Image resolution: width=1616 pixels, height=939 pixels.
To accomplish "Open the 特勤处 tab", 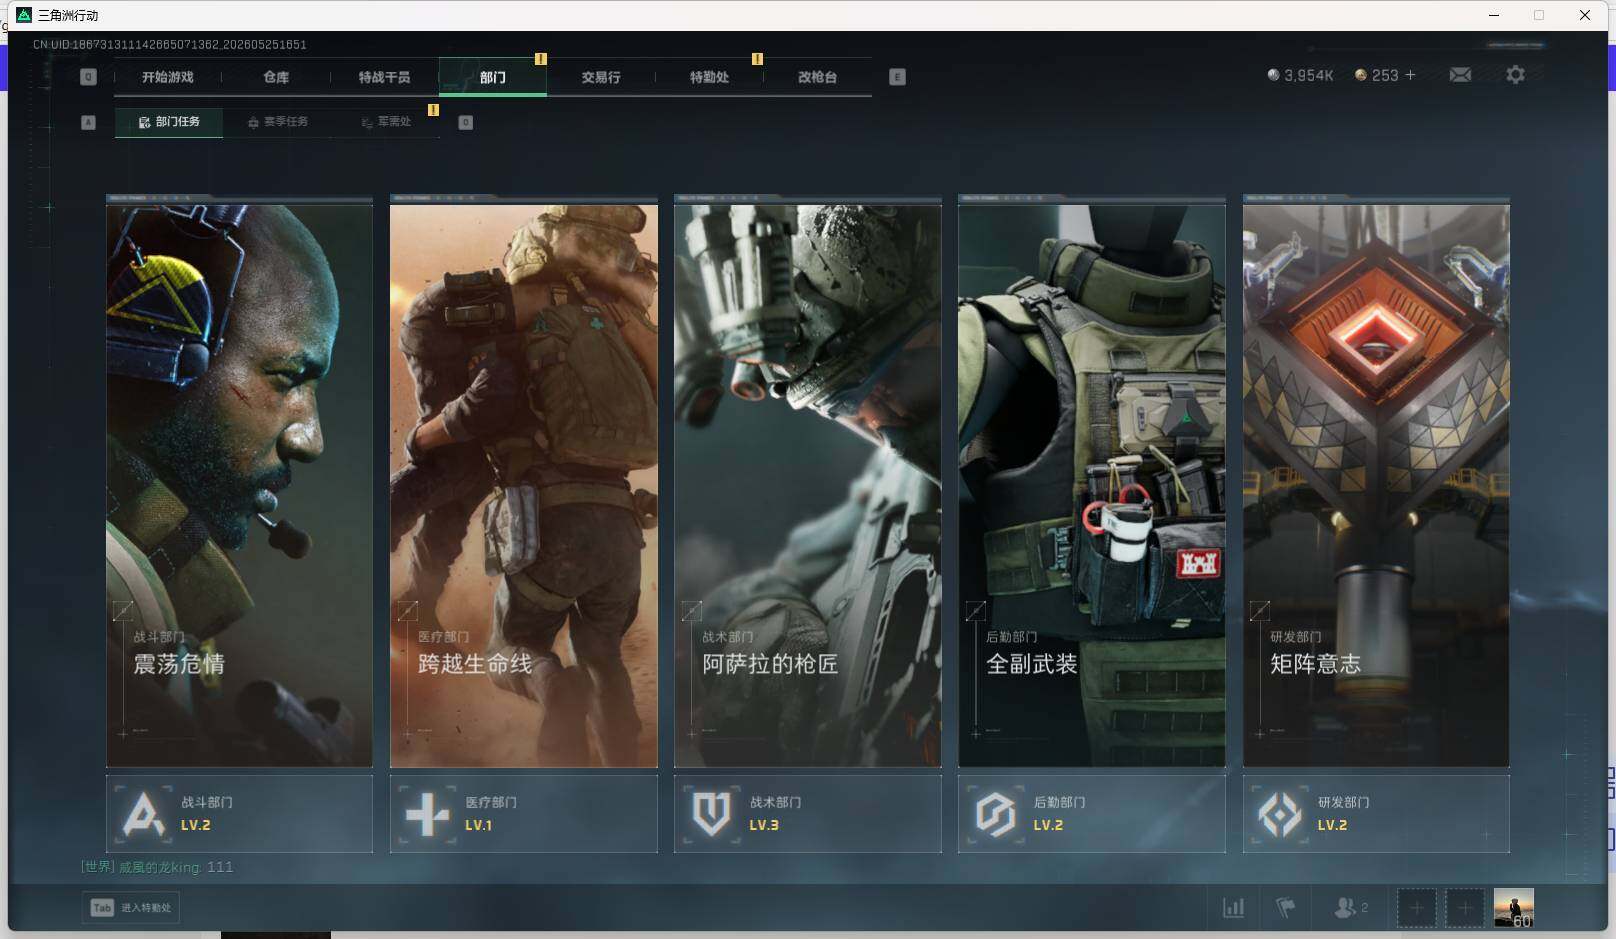I will [709, 77].
